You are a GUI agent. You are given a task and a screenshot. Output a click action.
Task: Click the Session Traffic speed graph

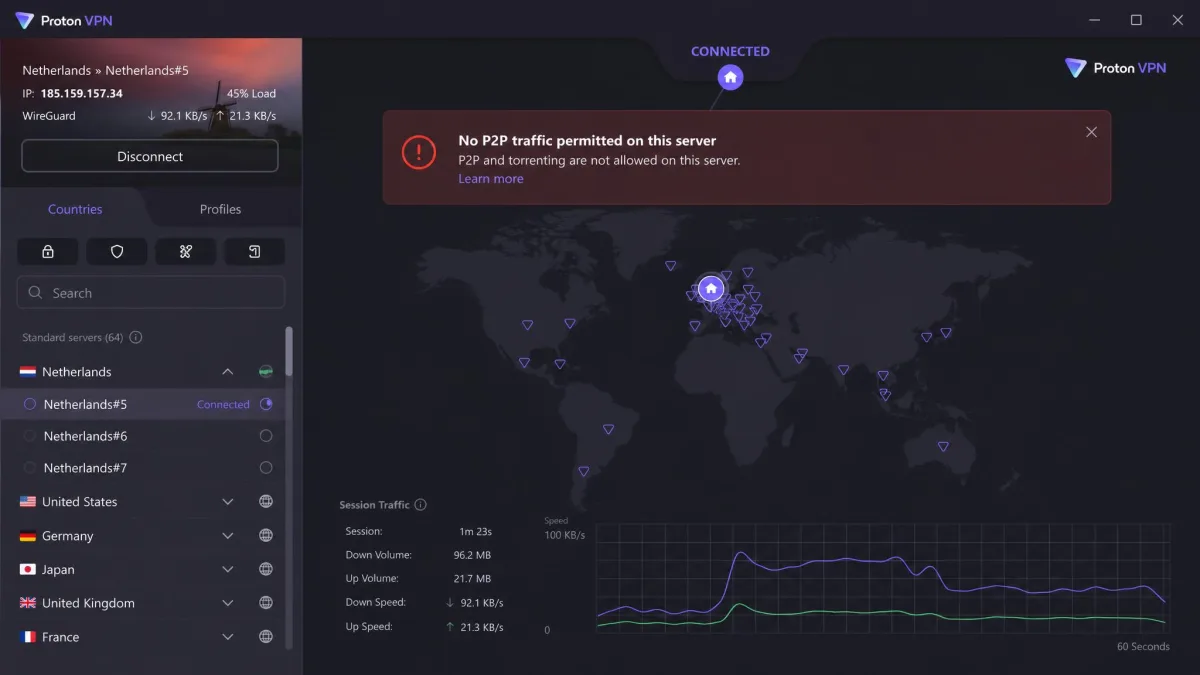[882, 577]
